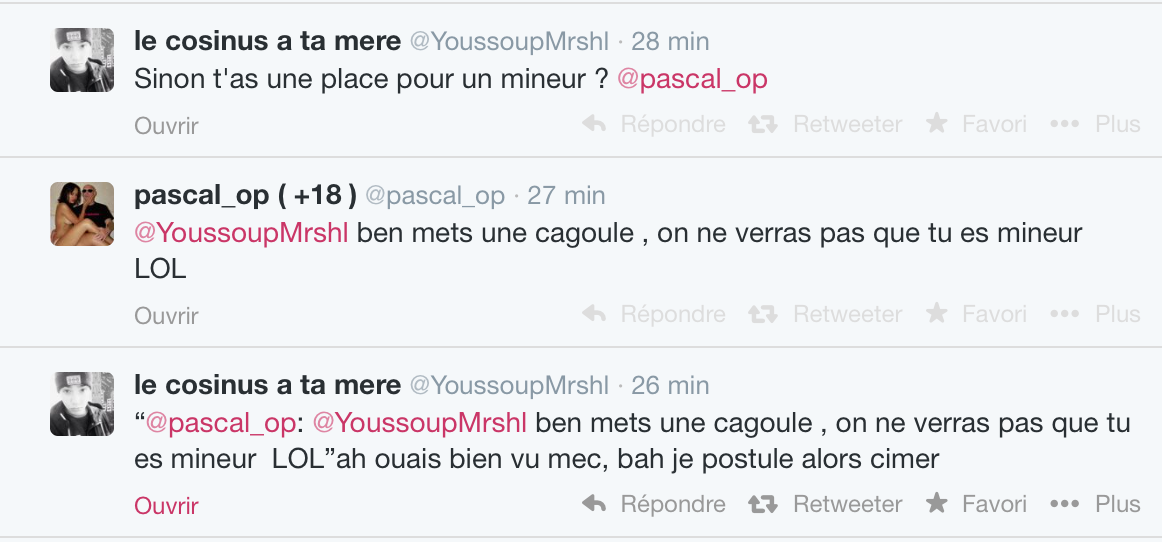Click pascal_op's profile avatar thumbnail

click(82, 214)
